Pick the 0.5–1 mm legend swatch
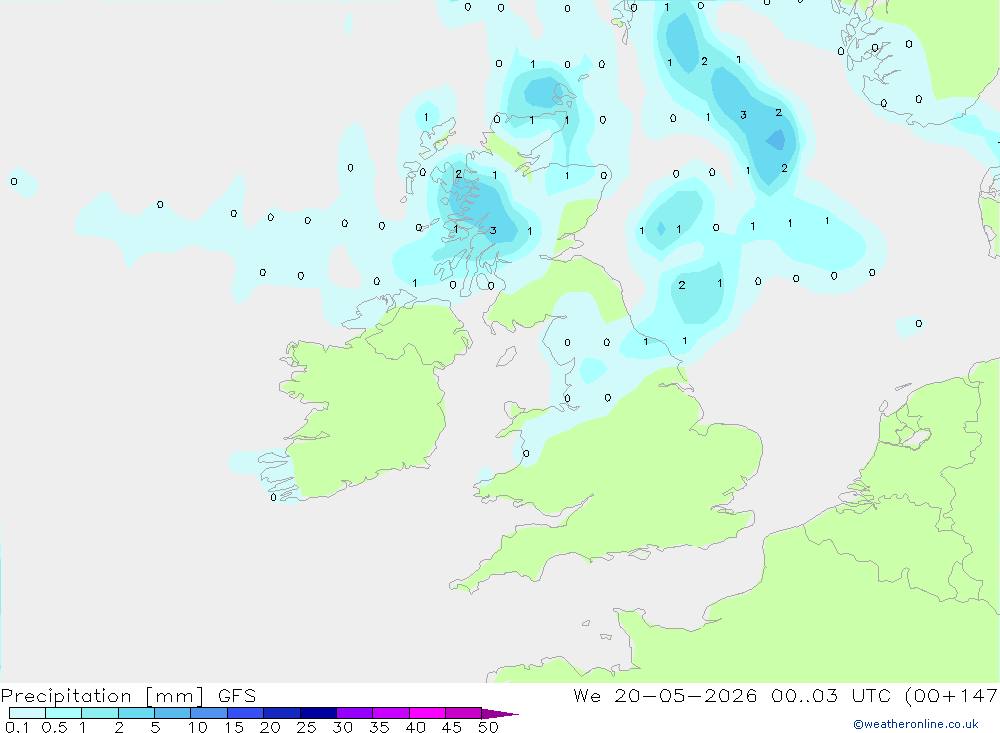 (x=64, y=713)
